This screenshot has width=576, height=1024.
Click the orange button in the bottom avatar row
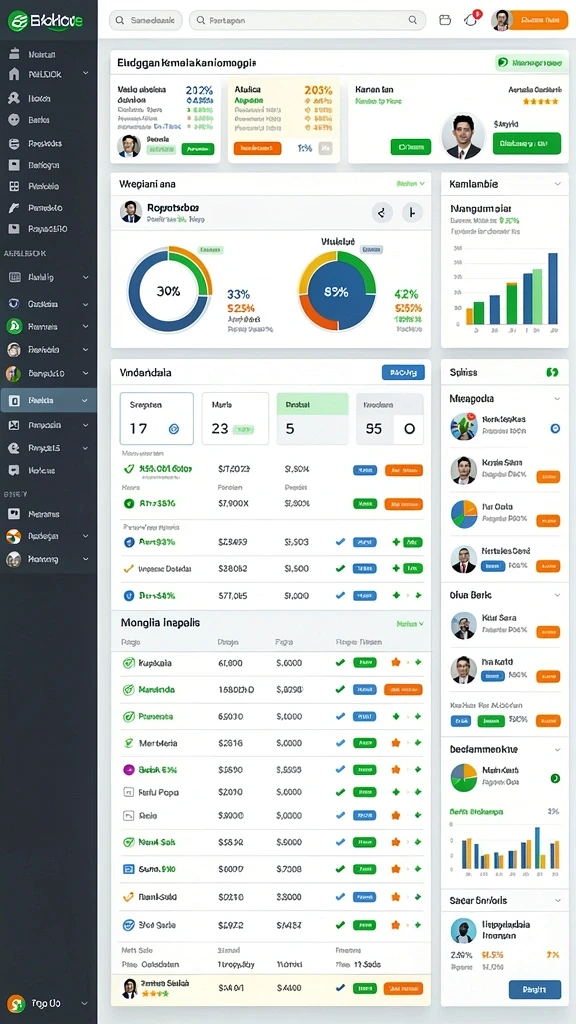click(x=404, y=988)
